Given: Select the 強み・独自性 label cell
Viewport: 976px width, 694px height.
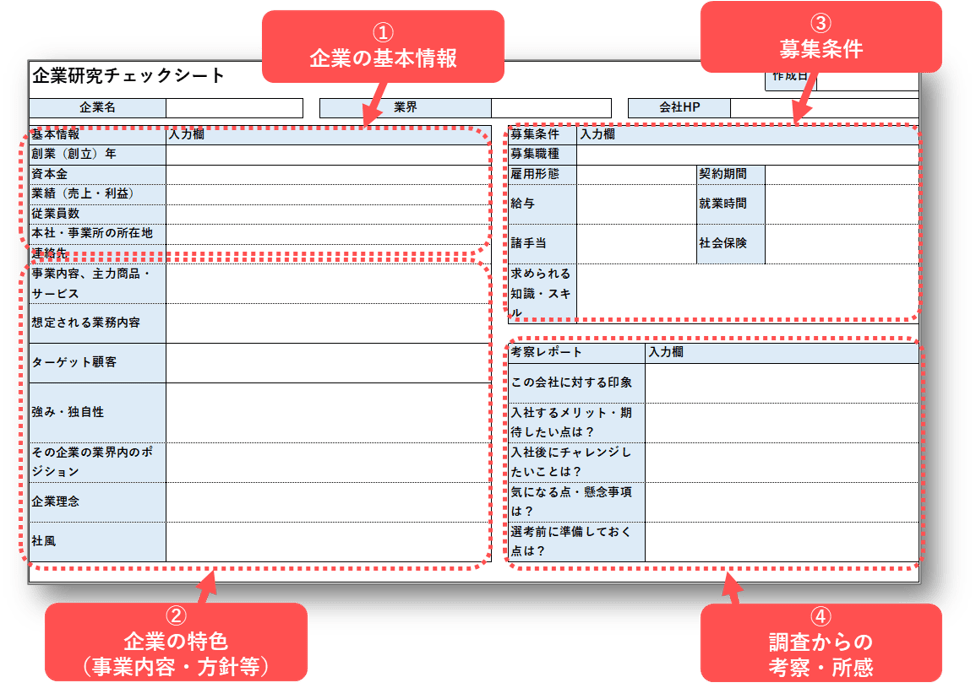Looking at the screenshot, I should [x=98, y=413].
